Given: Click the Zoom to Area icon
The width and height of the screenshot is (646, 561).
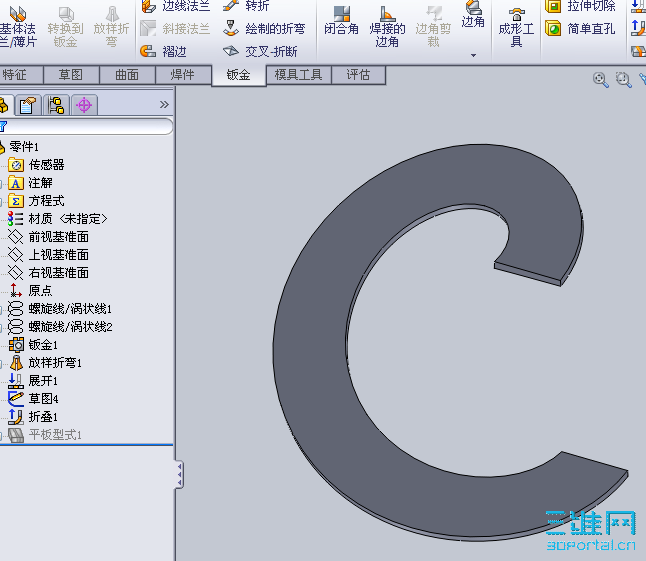Looking at the screenshot, I should click(624, 79).
